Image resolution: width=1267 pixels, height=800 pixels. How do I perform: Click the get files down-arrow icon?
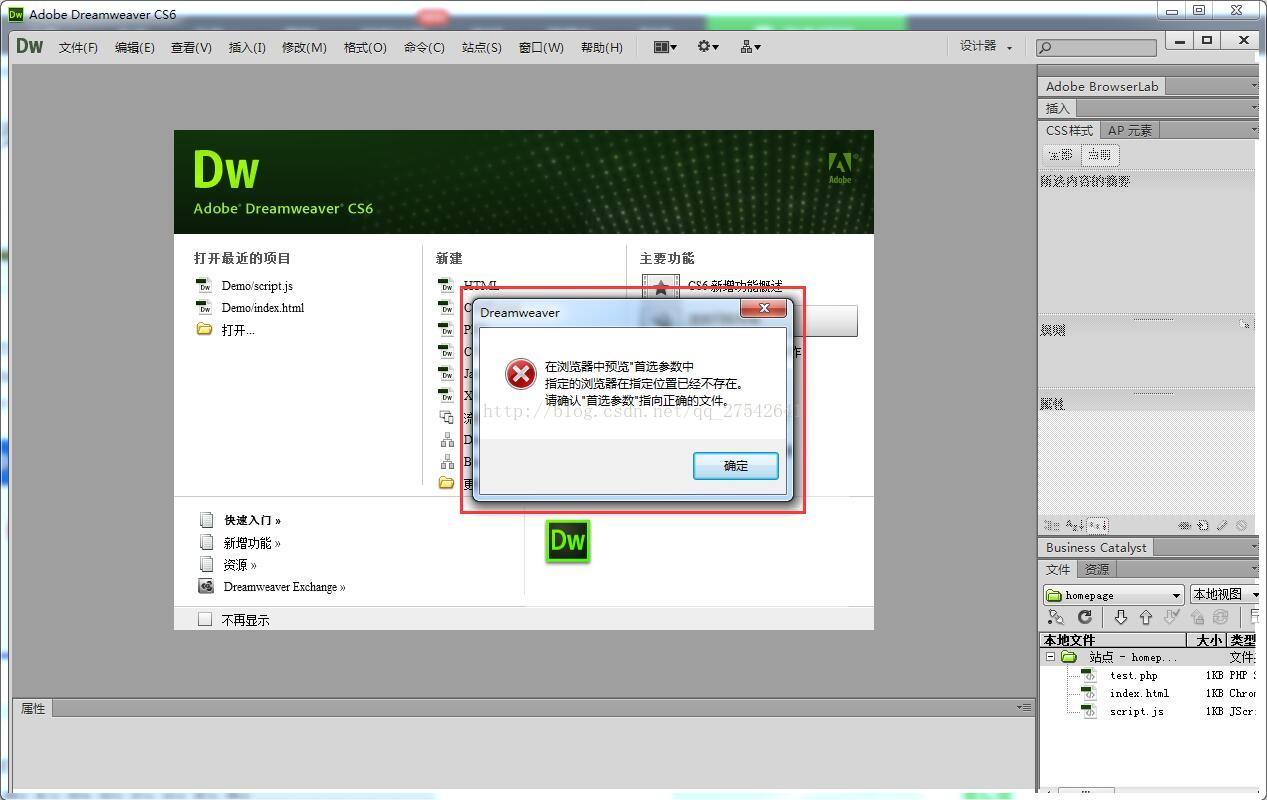coord(1120,618)
